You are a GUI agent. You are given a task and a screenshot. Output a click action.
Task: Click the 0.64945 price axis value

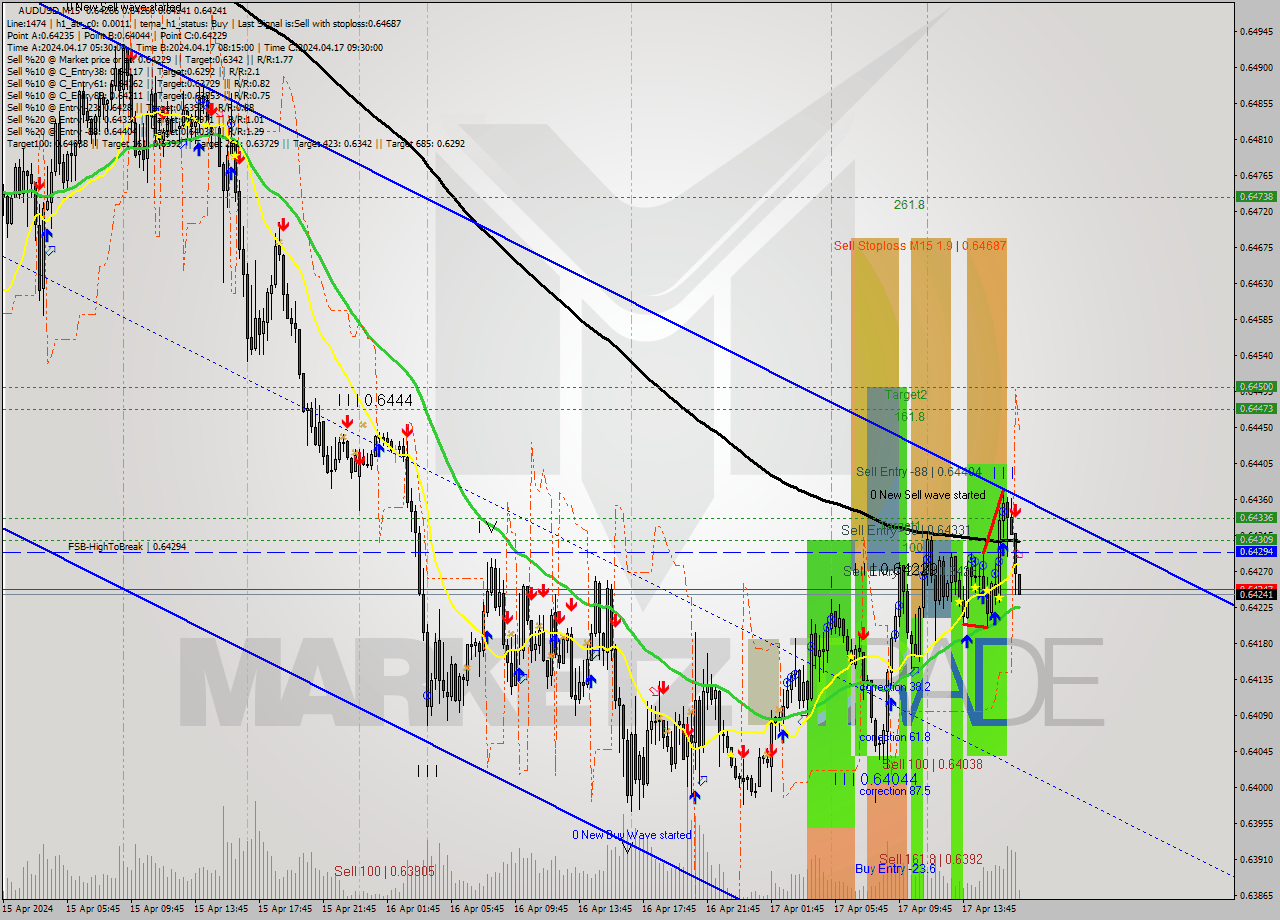(x=1256, y=31)
